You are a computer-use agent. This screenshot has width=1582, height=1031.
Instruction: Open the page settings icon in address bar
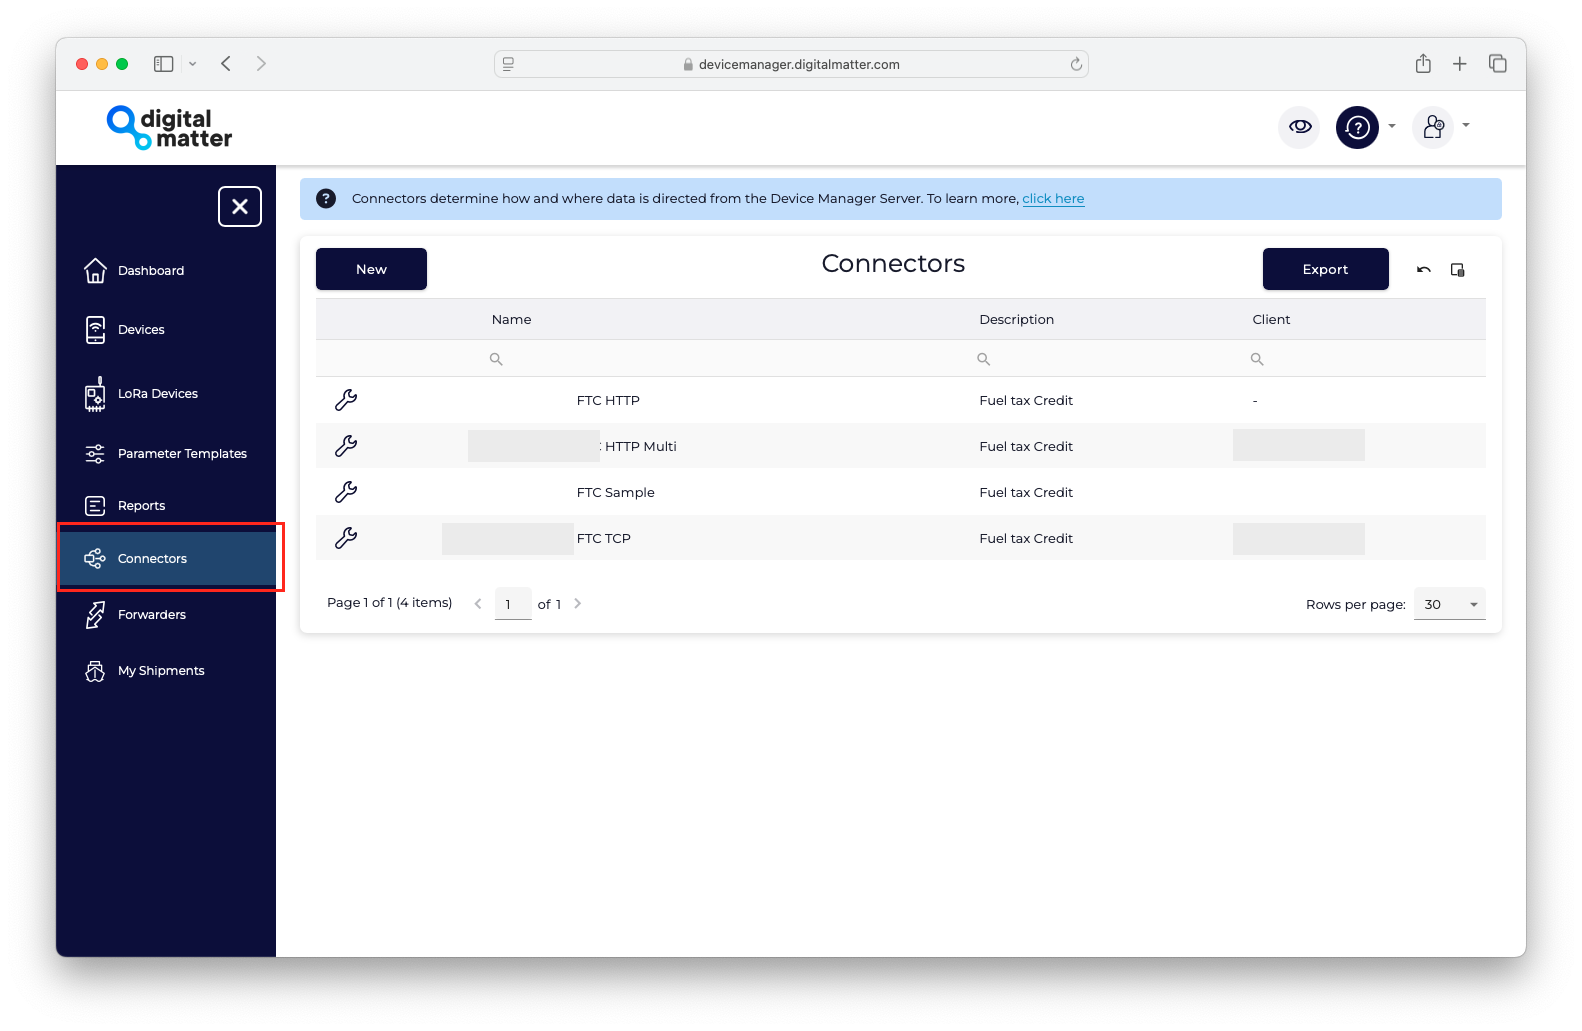coord(508,64)
